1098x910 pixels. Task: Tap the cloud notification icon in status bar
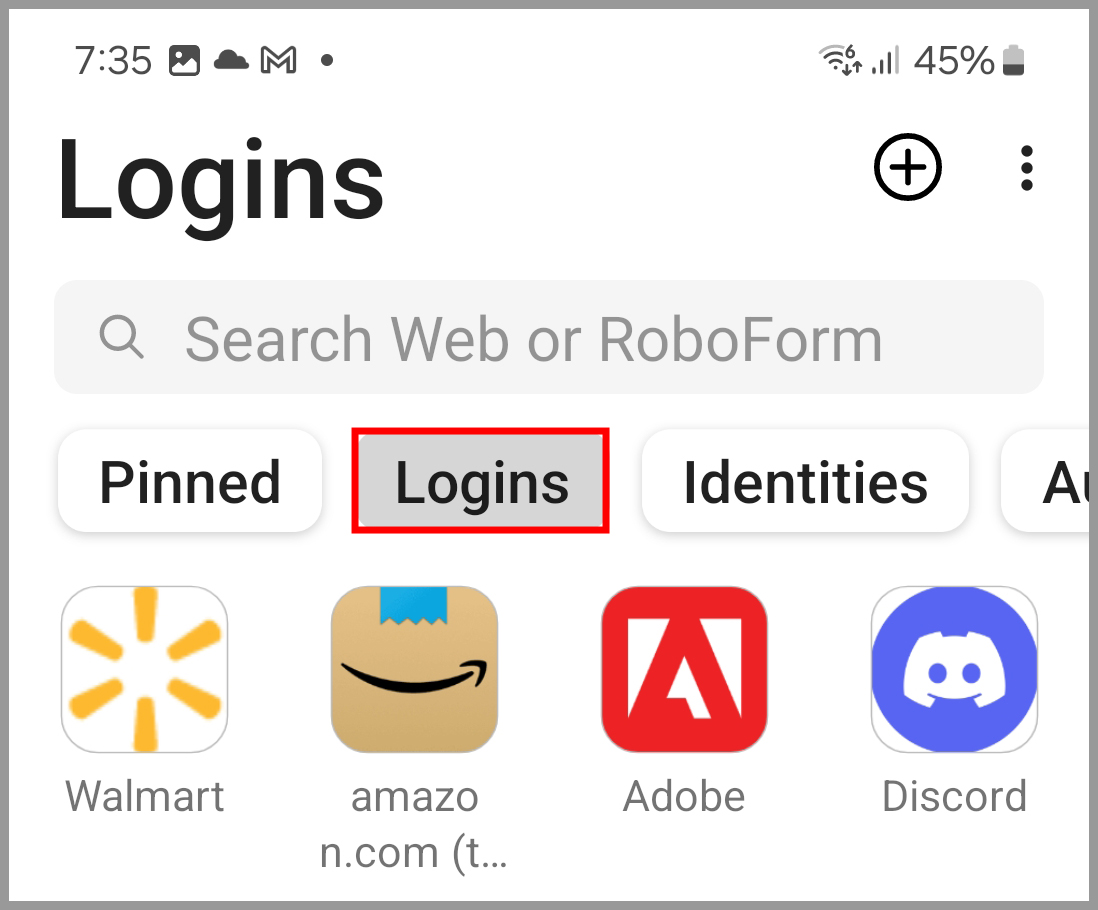click(231, 60)
